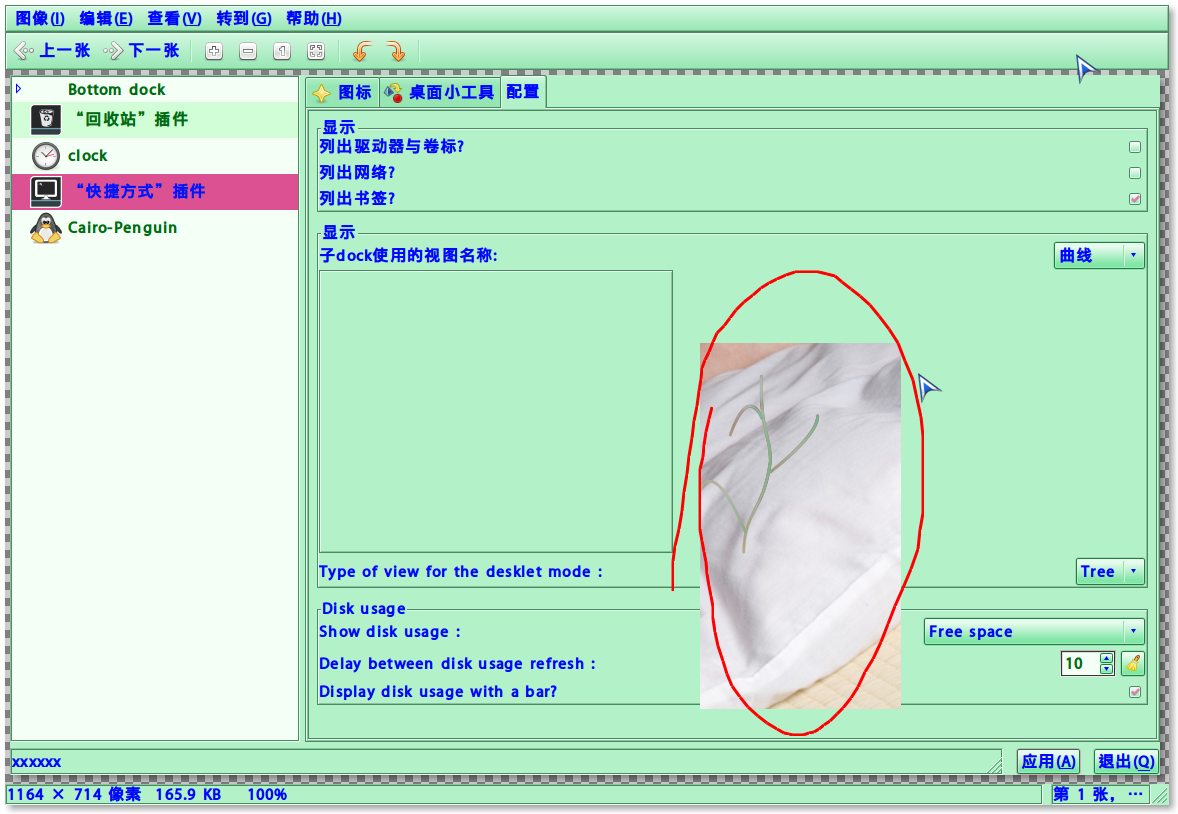
Task: Go to next image with 下一张
Action: pos(142,50)
